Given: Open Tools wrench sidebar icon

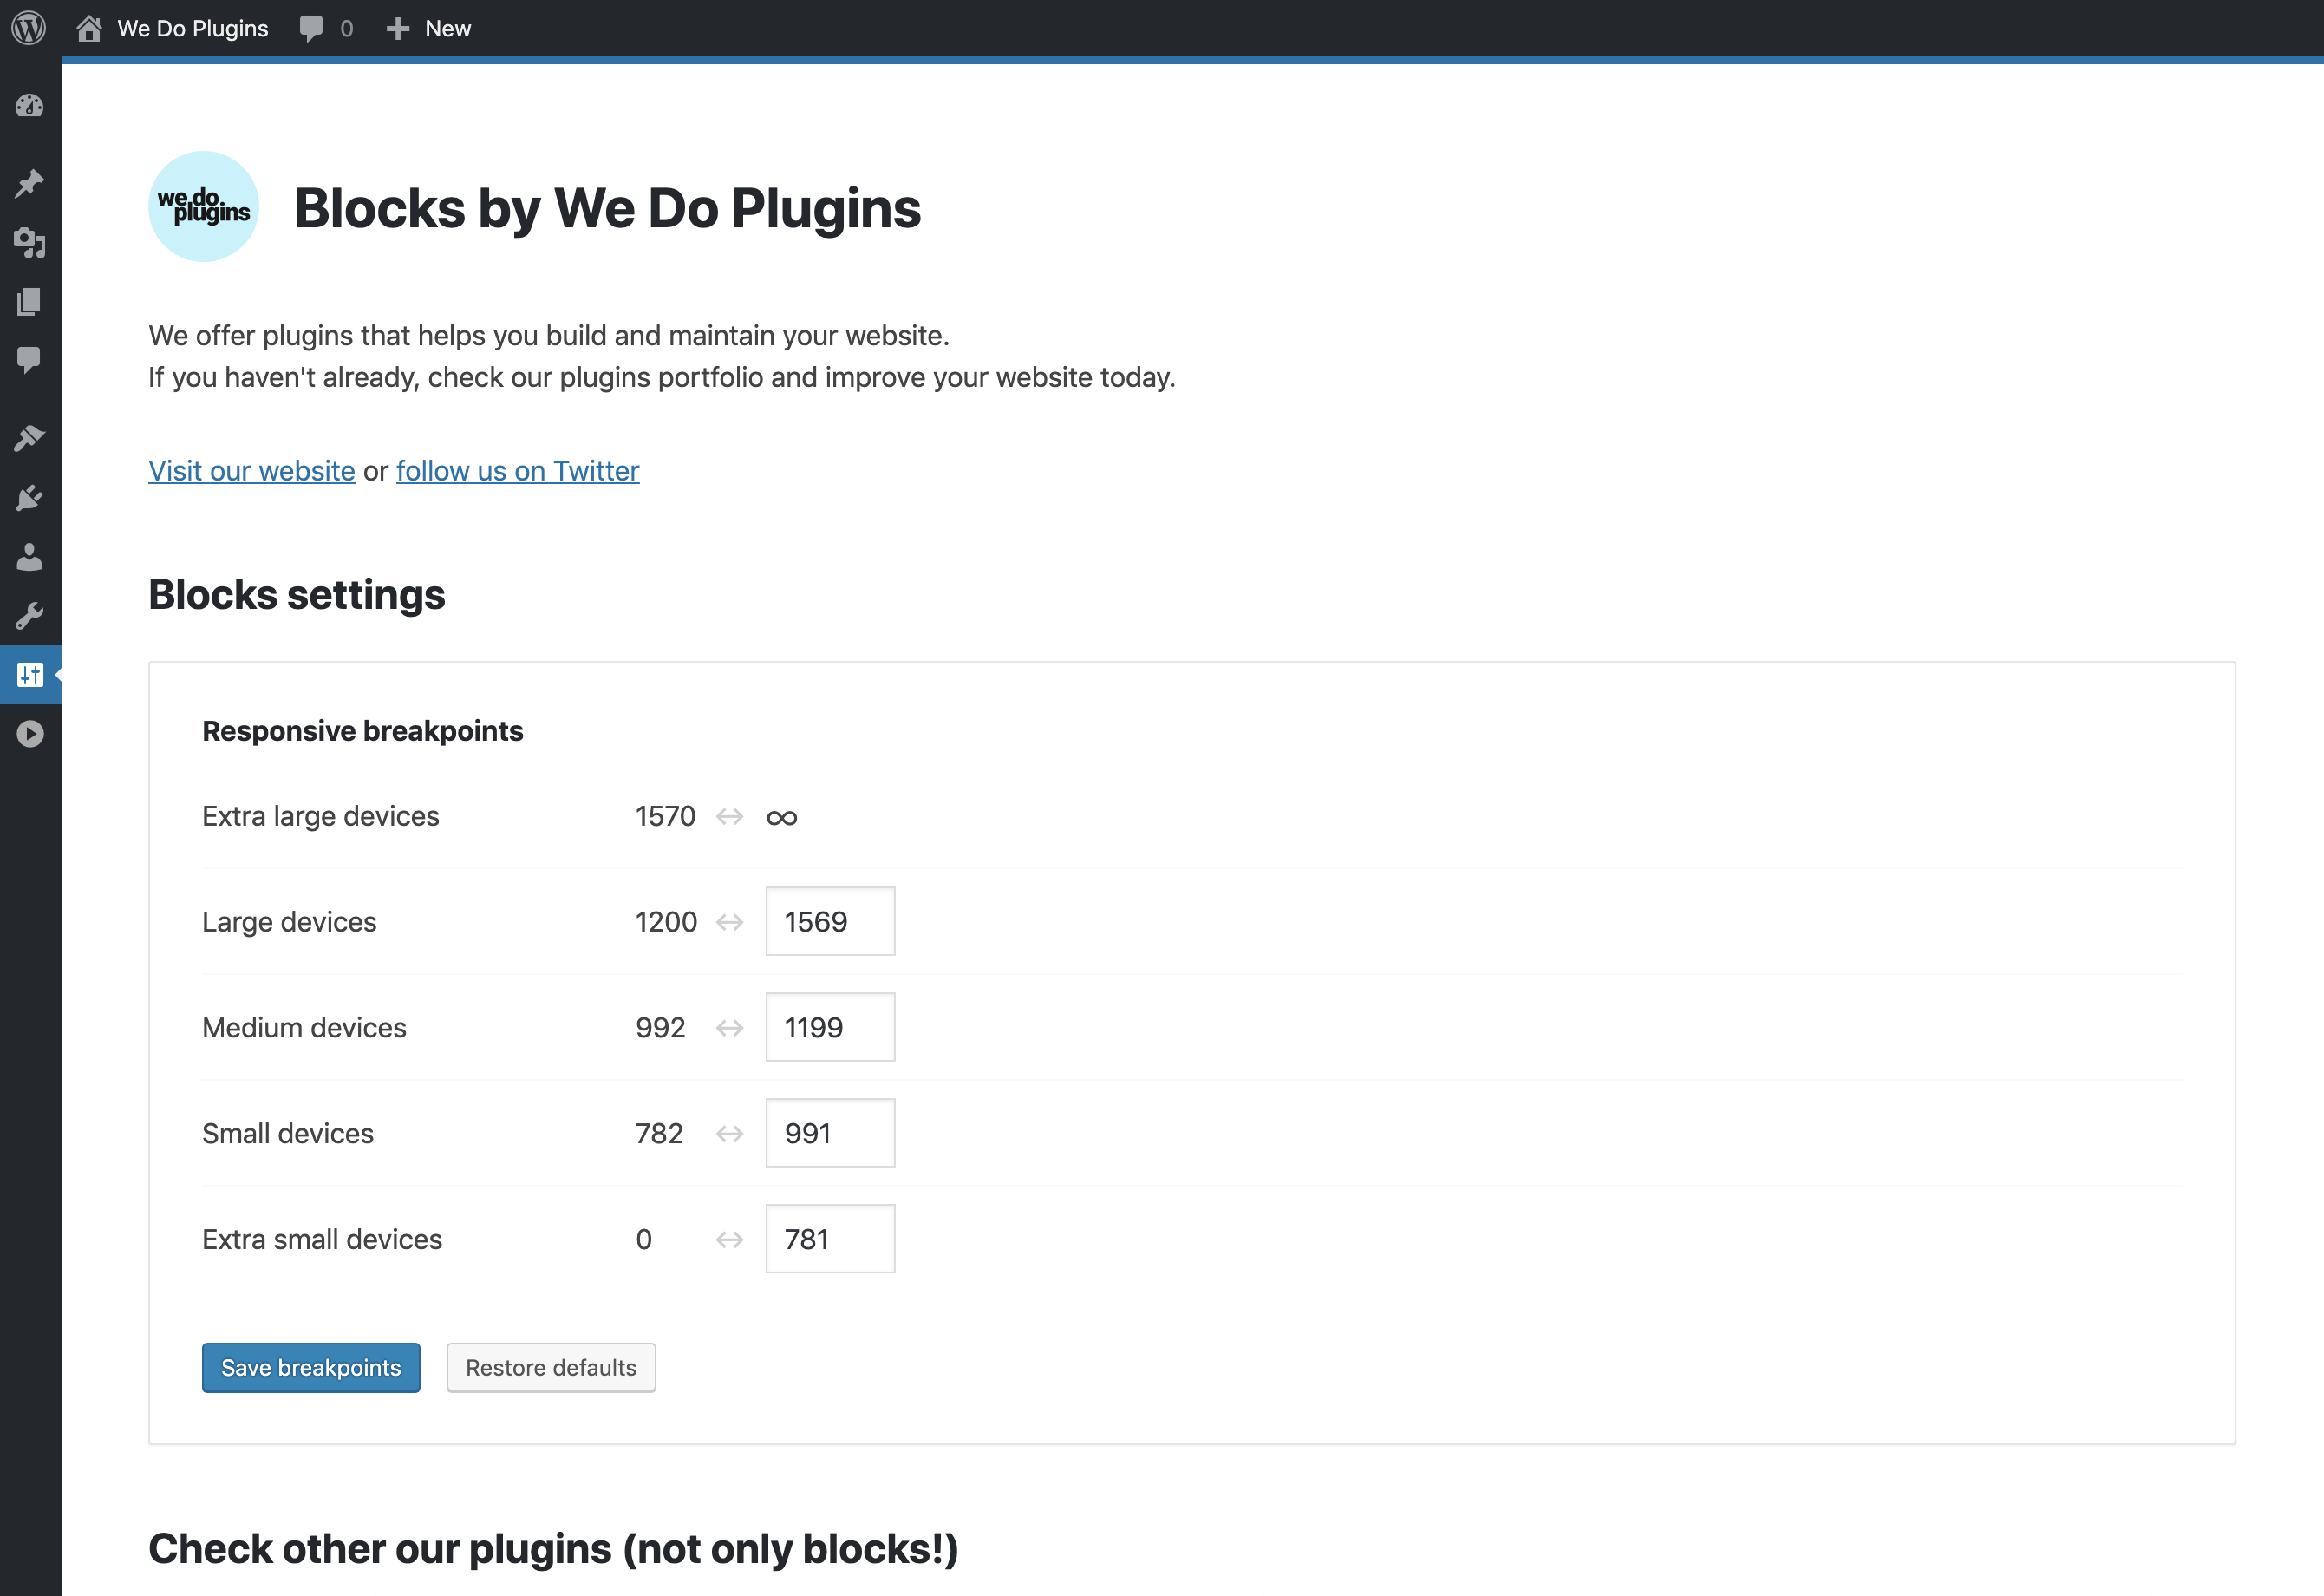Looking at the screenshot, I should (30, 615).
